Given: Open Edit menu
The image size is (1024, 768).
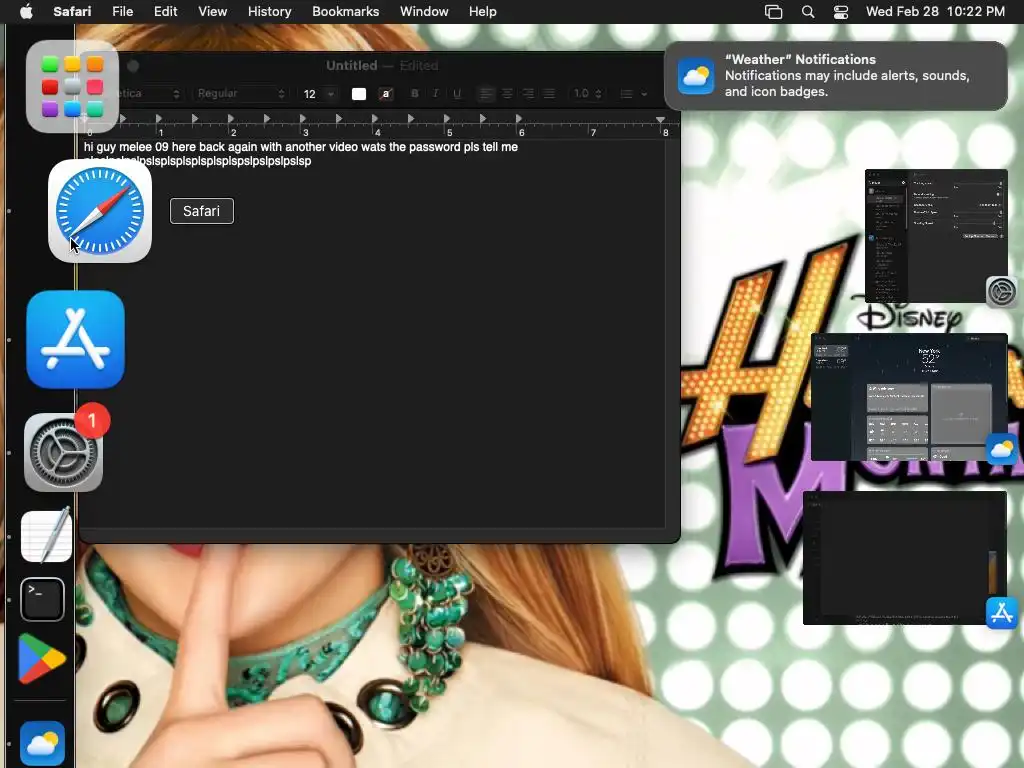Looking at the screenshot, I should pyautogui.click(x=165, y=12).
